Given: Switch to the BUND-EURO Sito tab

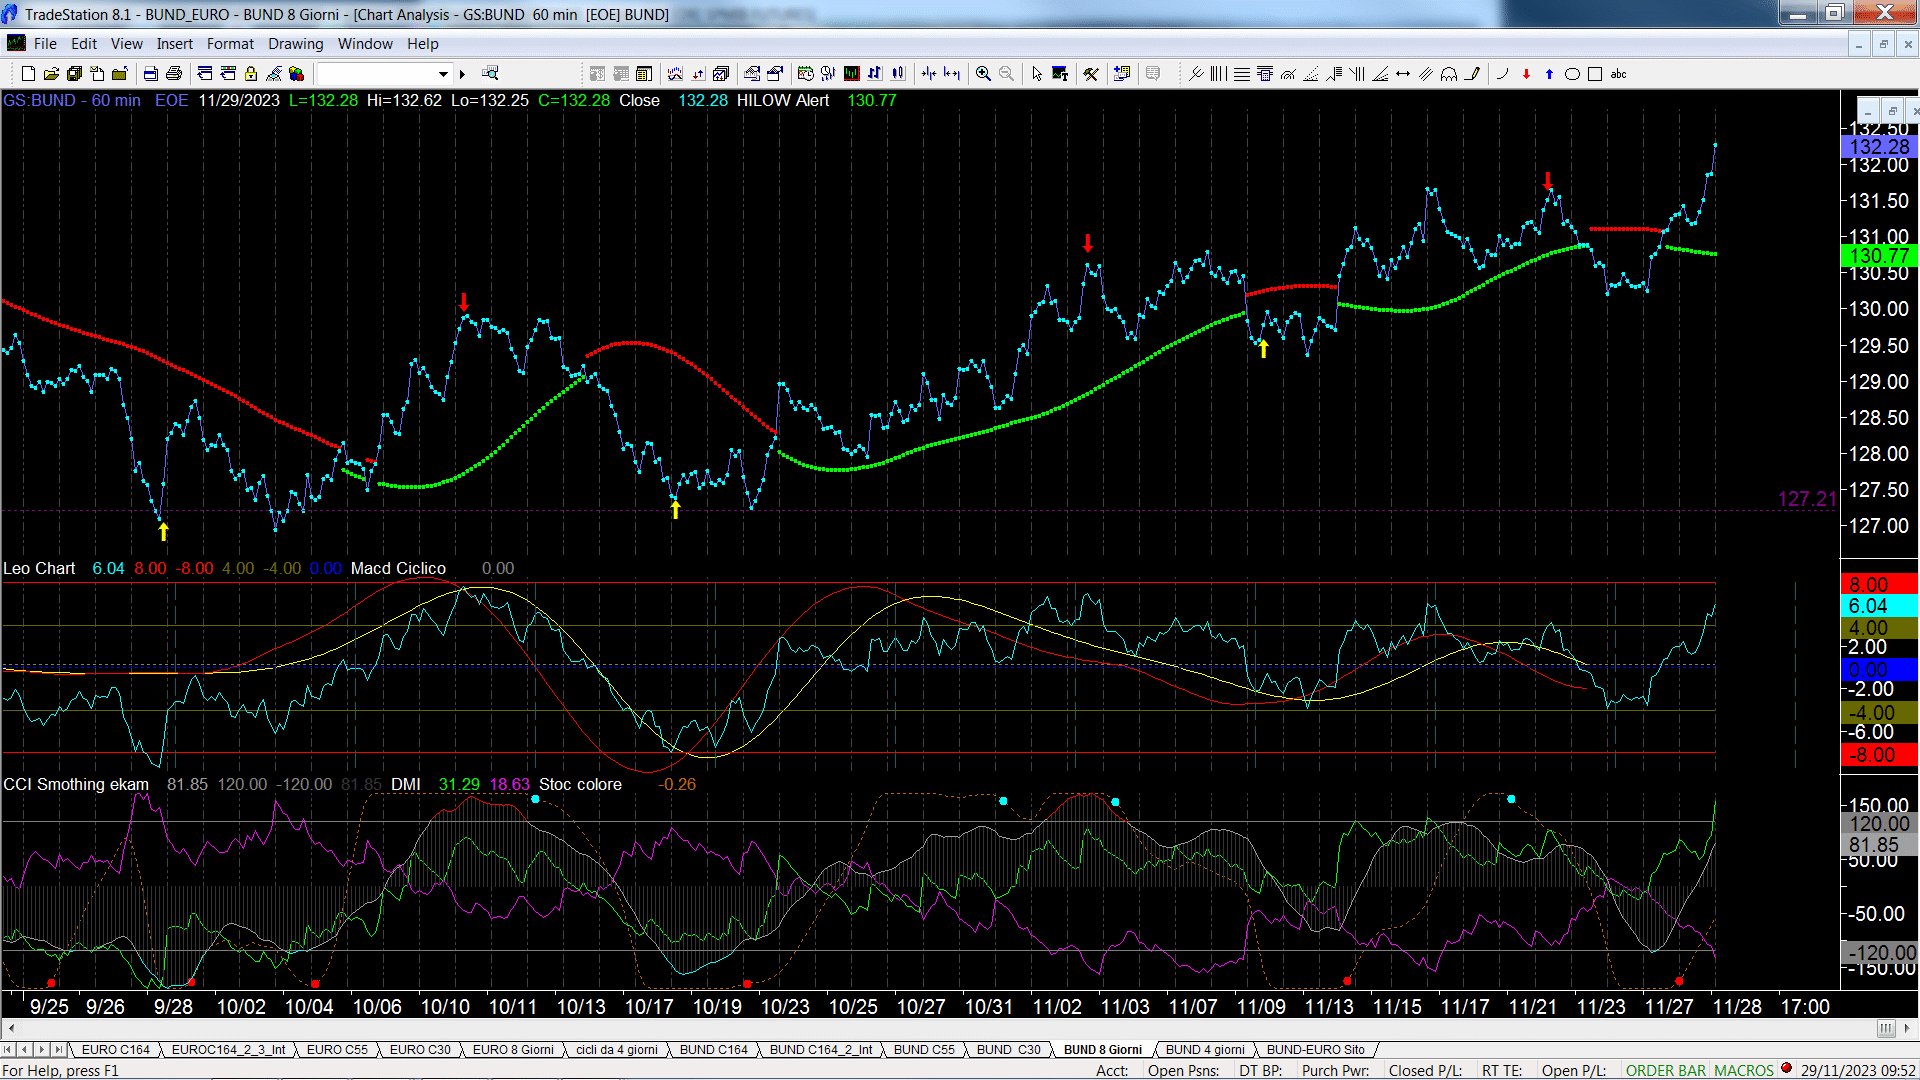Looking at the screenshot, I should coord(1316,1050).
